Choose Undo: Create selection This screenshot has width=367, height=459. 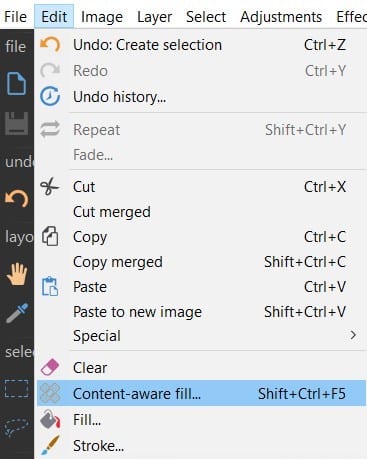click(201, 45)
